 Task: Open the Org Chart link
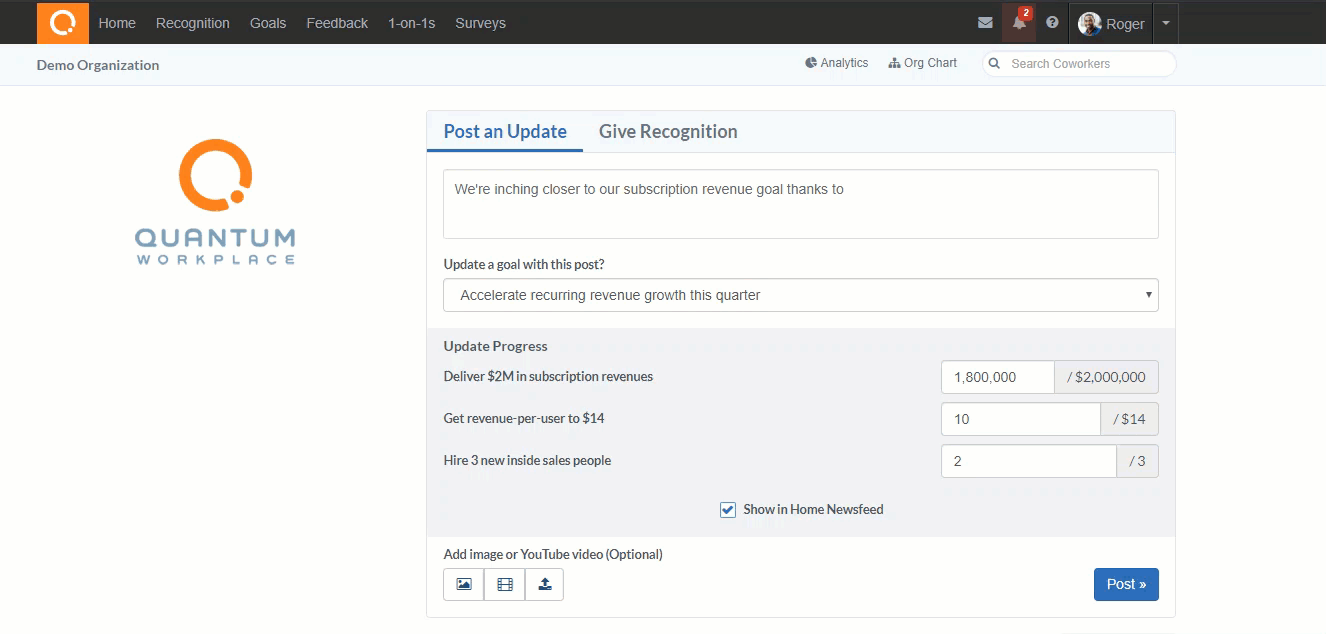tap(922, 63)
